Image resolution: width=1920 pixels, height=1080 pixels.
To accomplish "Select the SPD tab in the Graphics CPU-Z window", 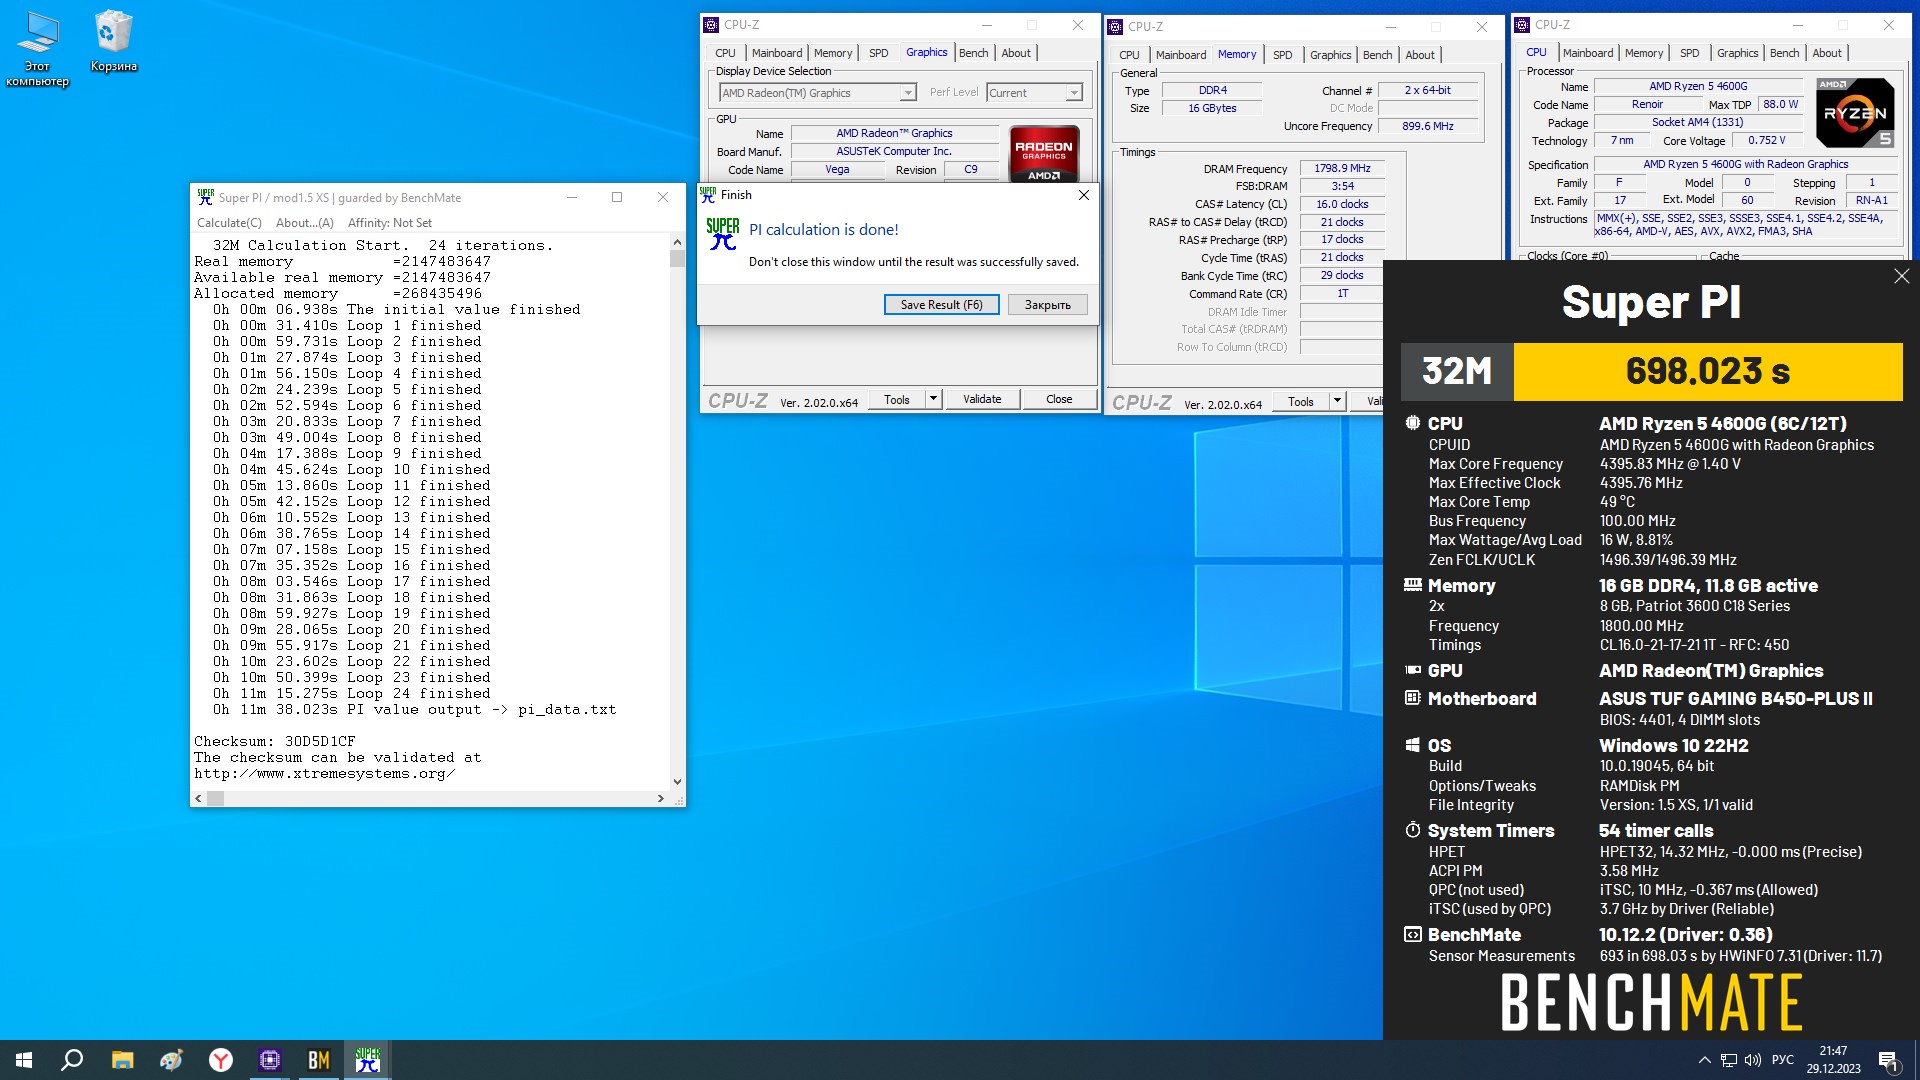I will click(878, 53).
